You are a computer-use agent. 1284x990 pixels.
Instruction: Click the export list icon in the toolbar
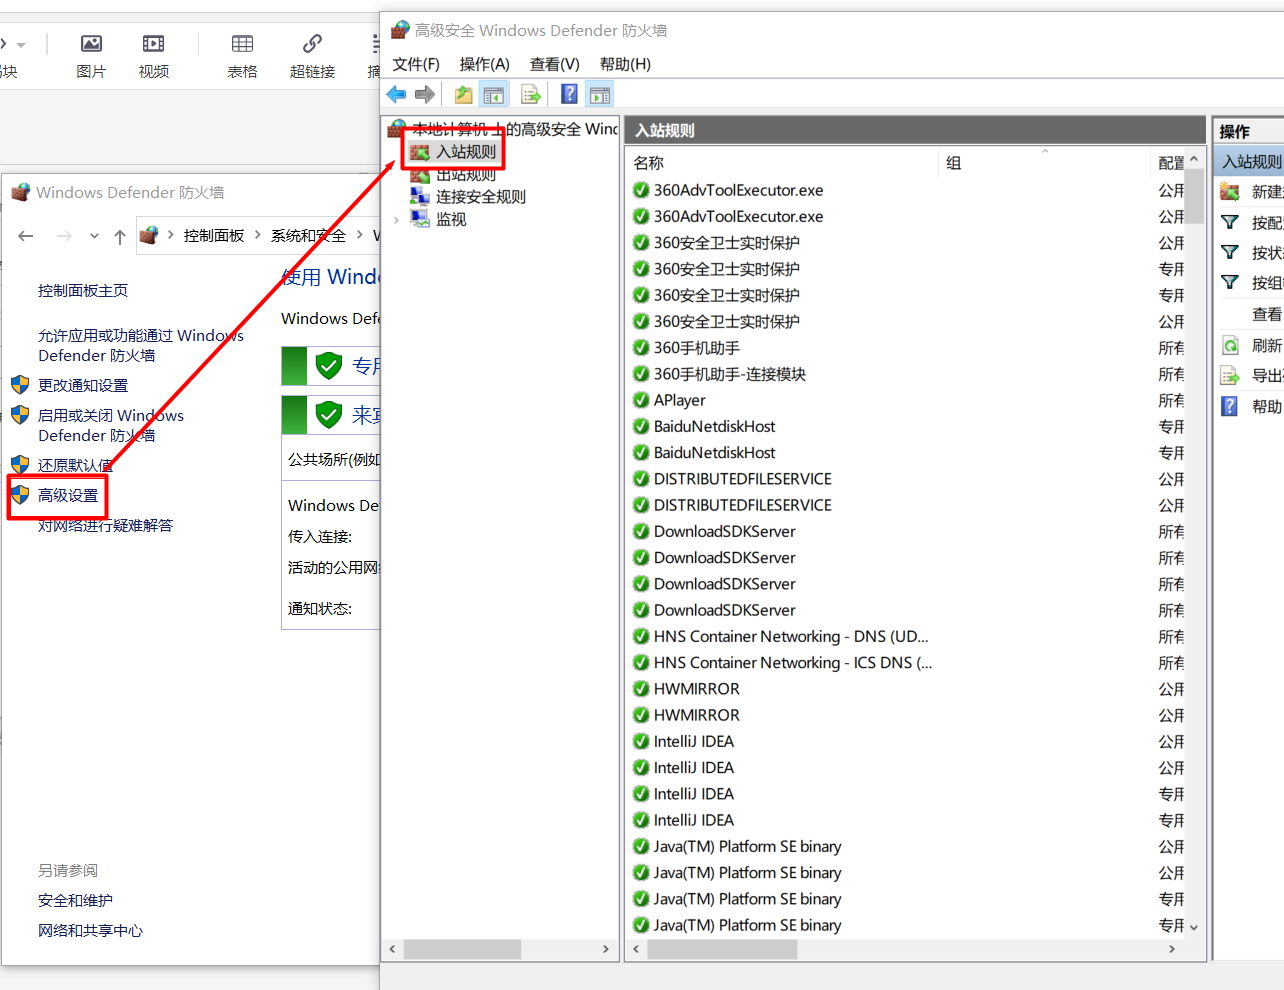(x=531, y=94)
